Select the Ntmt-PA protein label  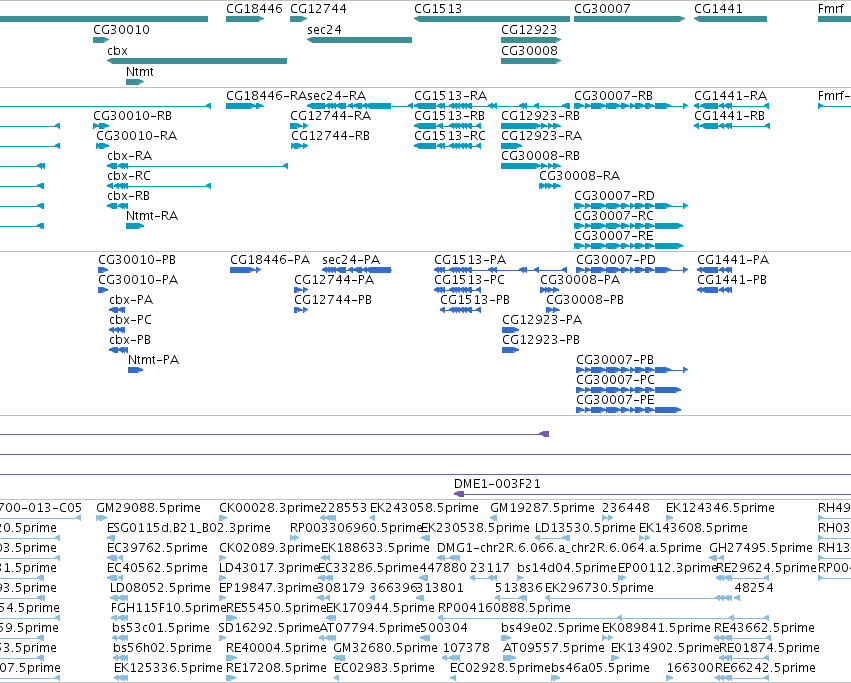pyautogui.click(x=154, y=360)
